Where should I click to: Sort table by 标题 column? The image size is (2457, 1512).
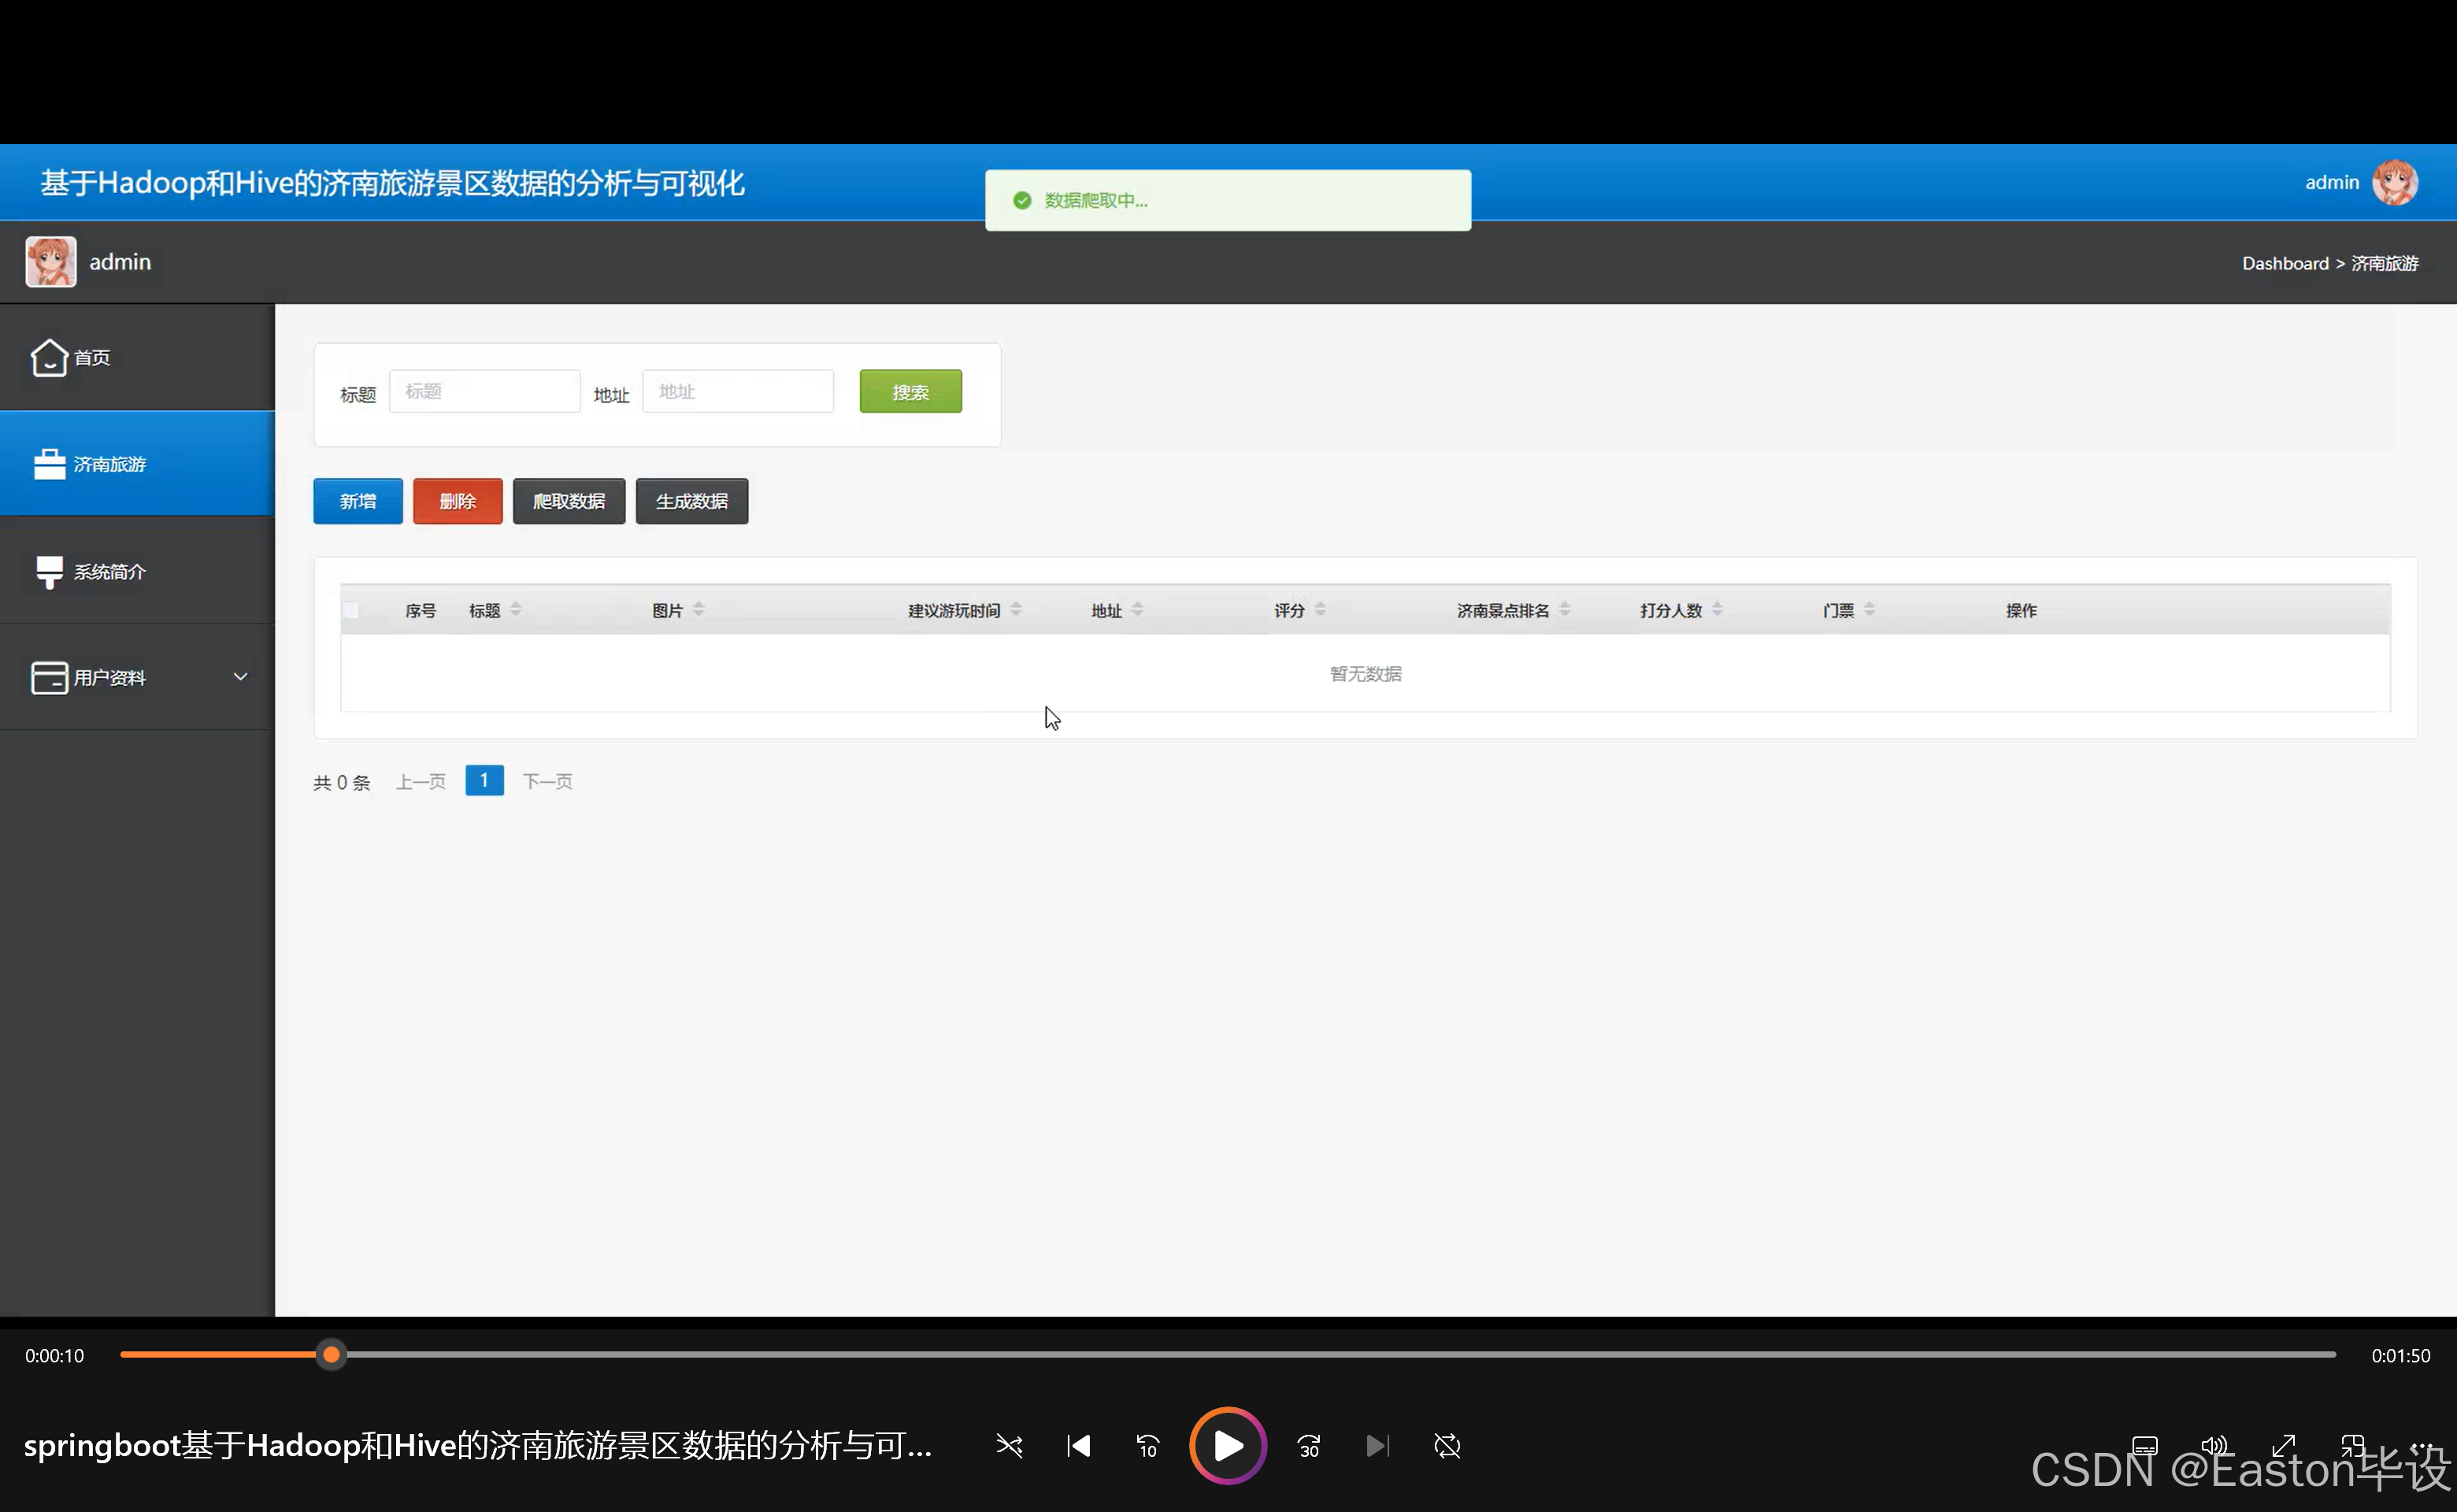pyautogui.click(x=516, y=609)
